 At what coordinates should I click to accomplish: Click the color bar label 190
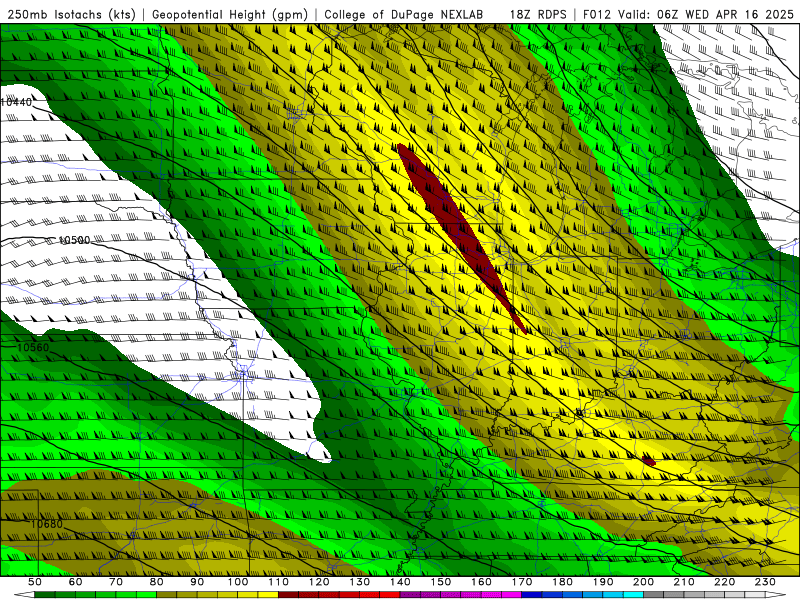603,582
